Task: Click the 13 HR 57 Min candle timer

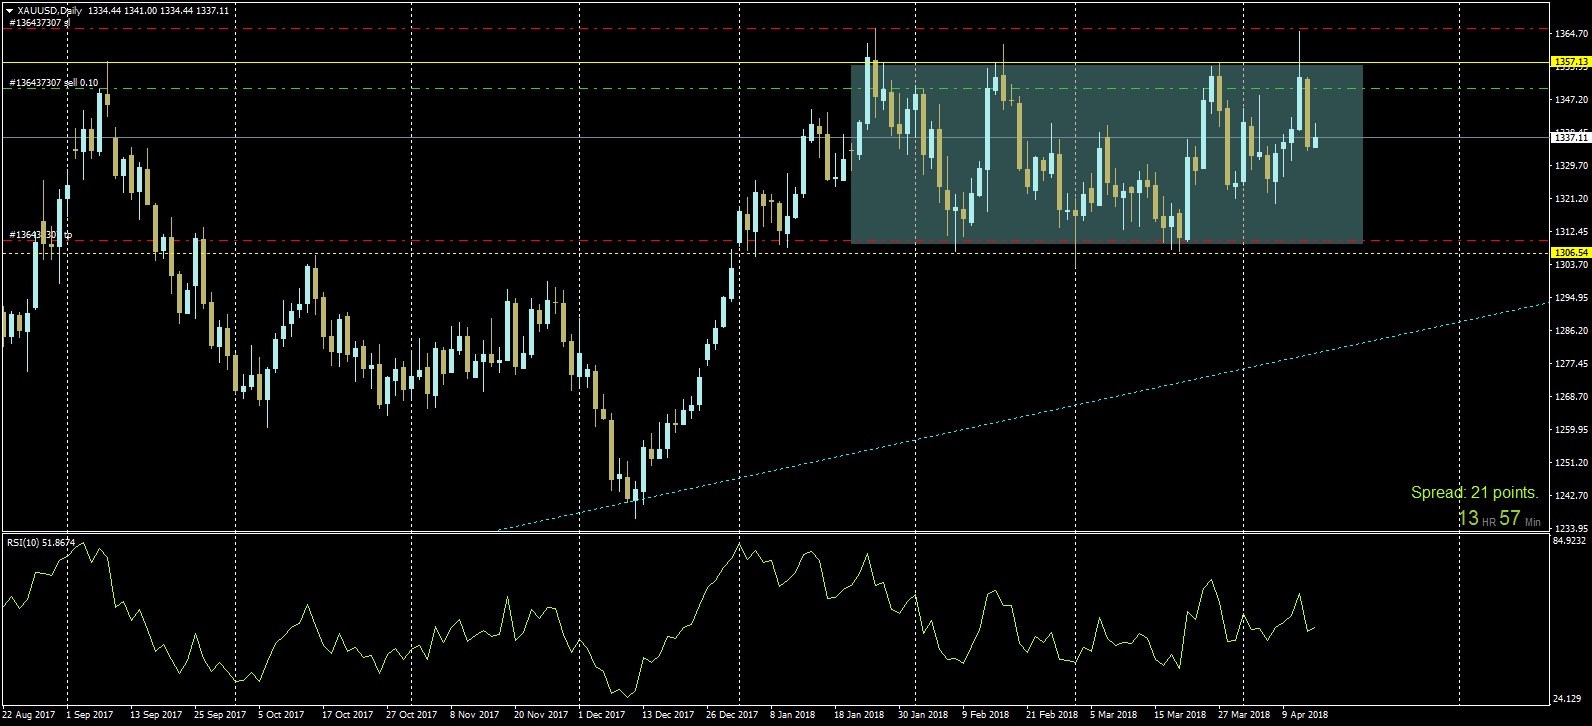Action: tap(1499, 518)
